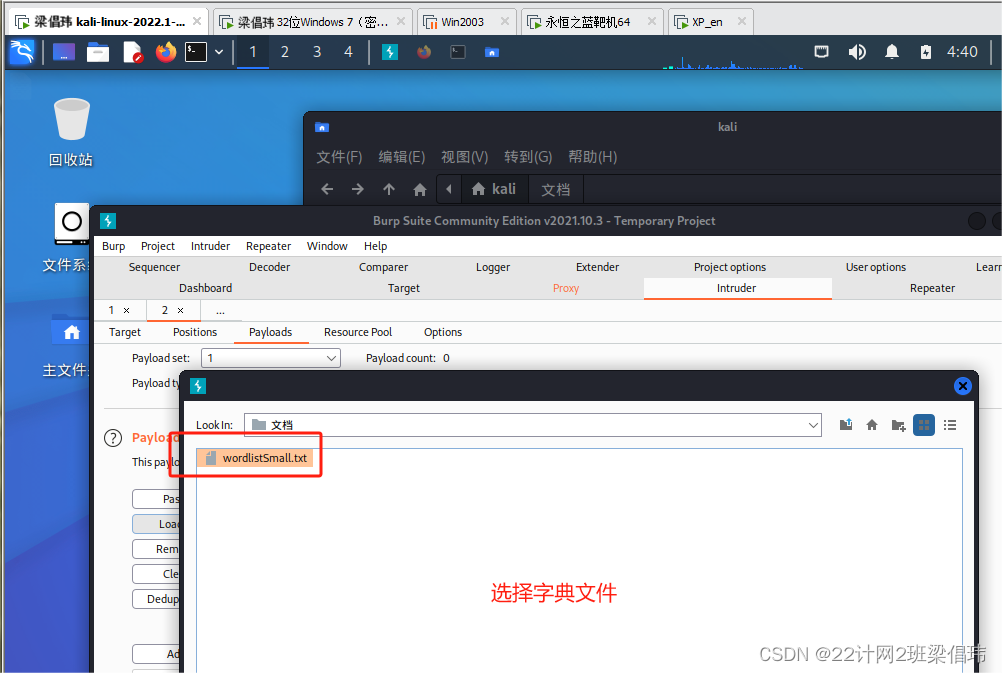This screenshot has width=1002, height=673.
Task: Open 帮助(H) menu in file manager
Action: tap(592, 157)
